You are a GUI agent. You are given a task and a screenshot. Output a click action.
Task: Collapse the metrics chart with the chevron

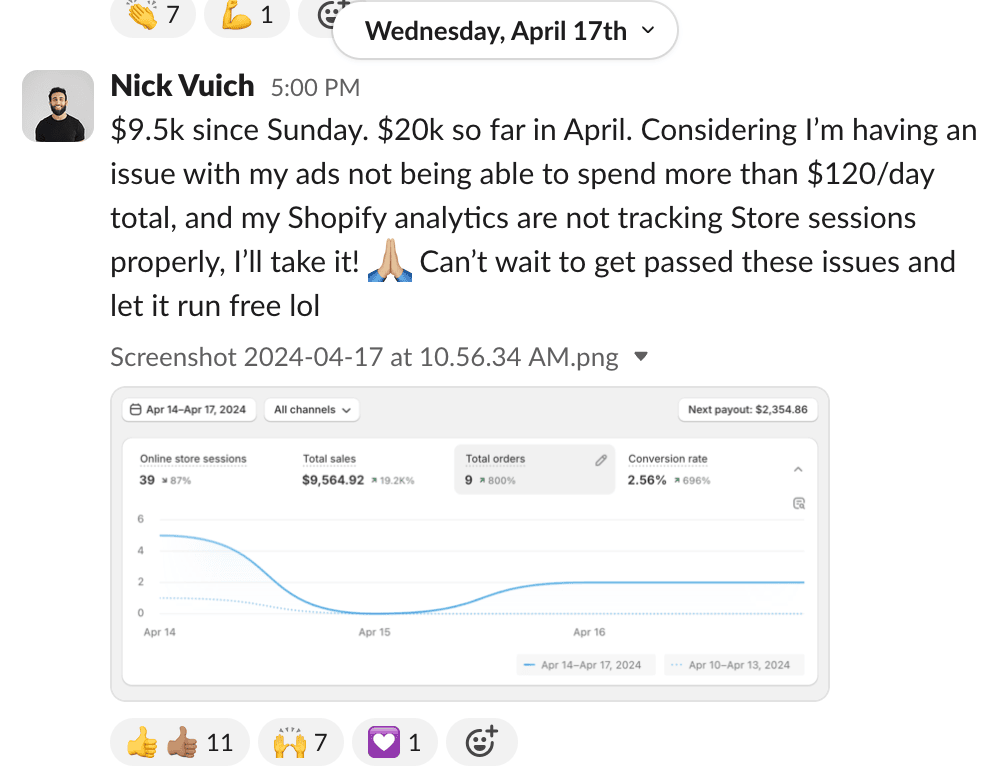[x=797, y=468]
